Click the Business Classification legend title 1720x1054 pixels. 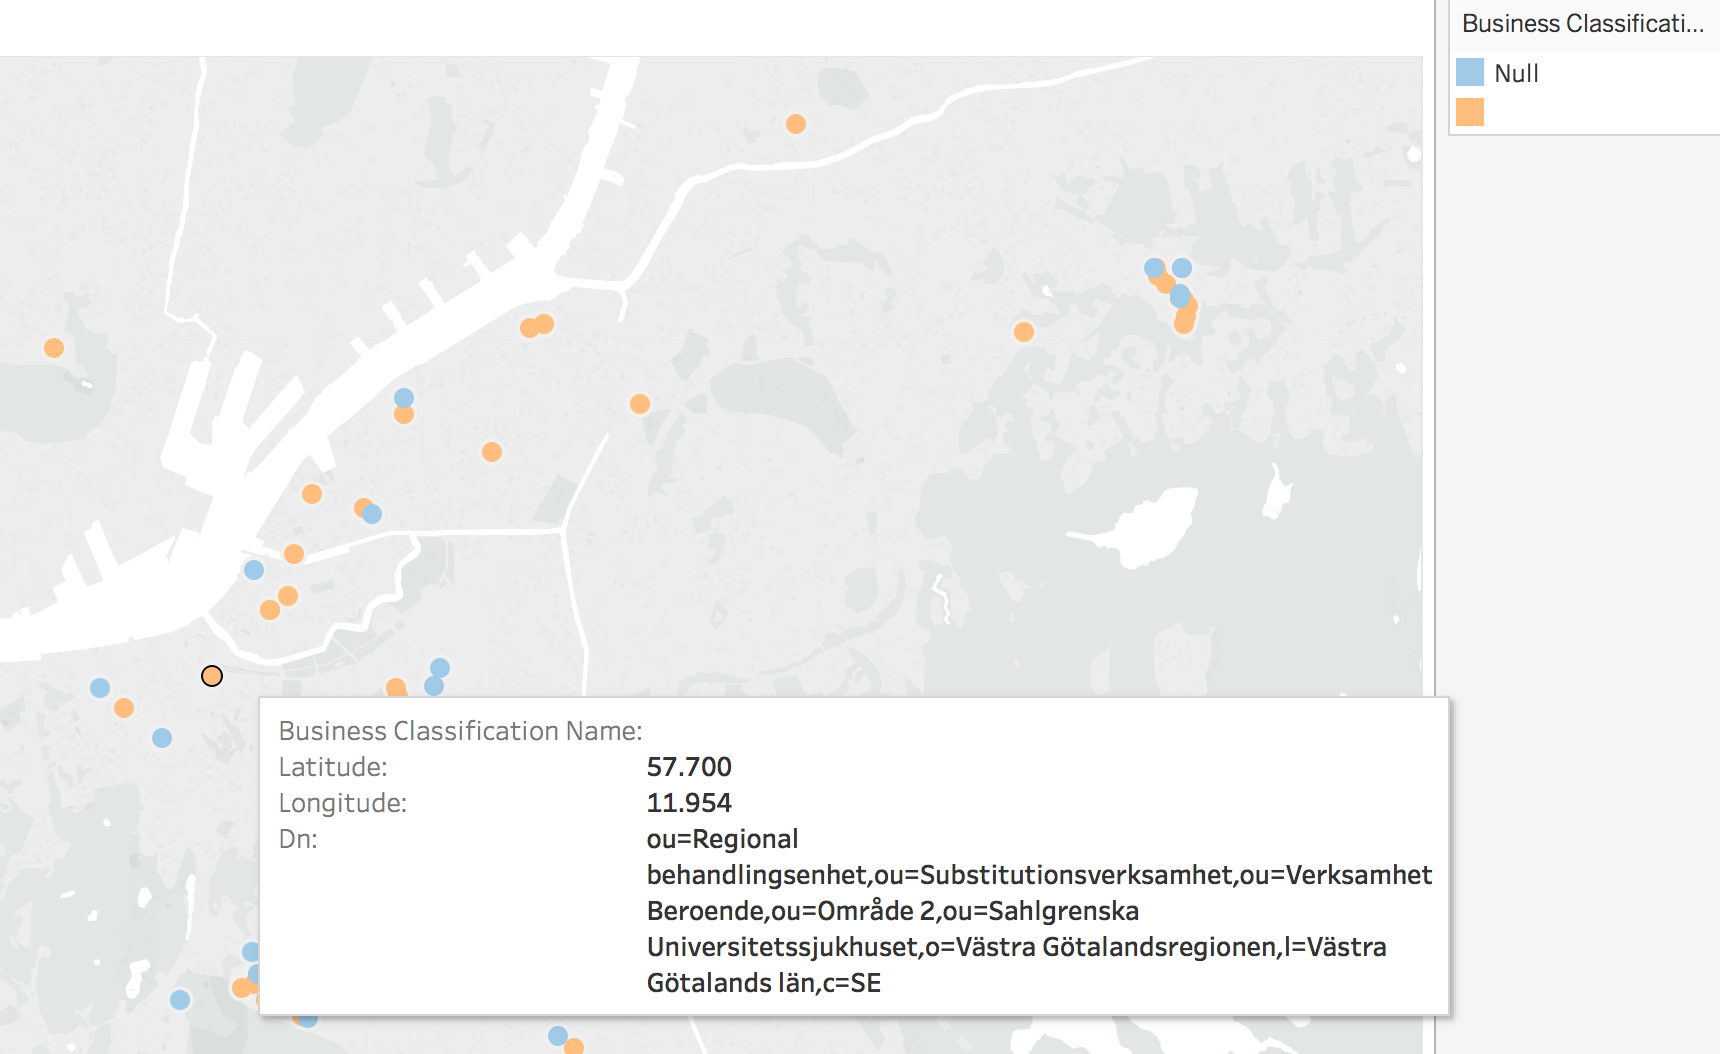coord(1582,24)
